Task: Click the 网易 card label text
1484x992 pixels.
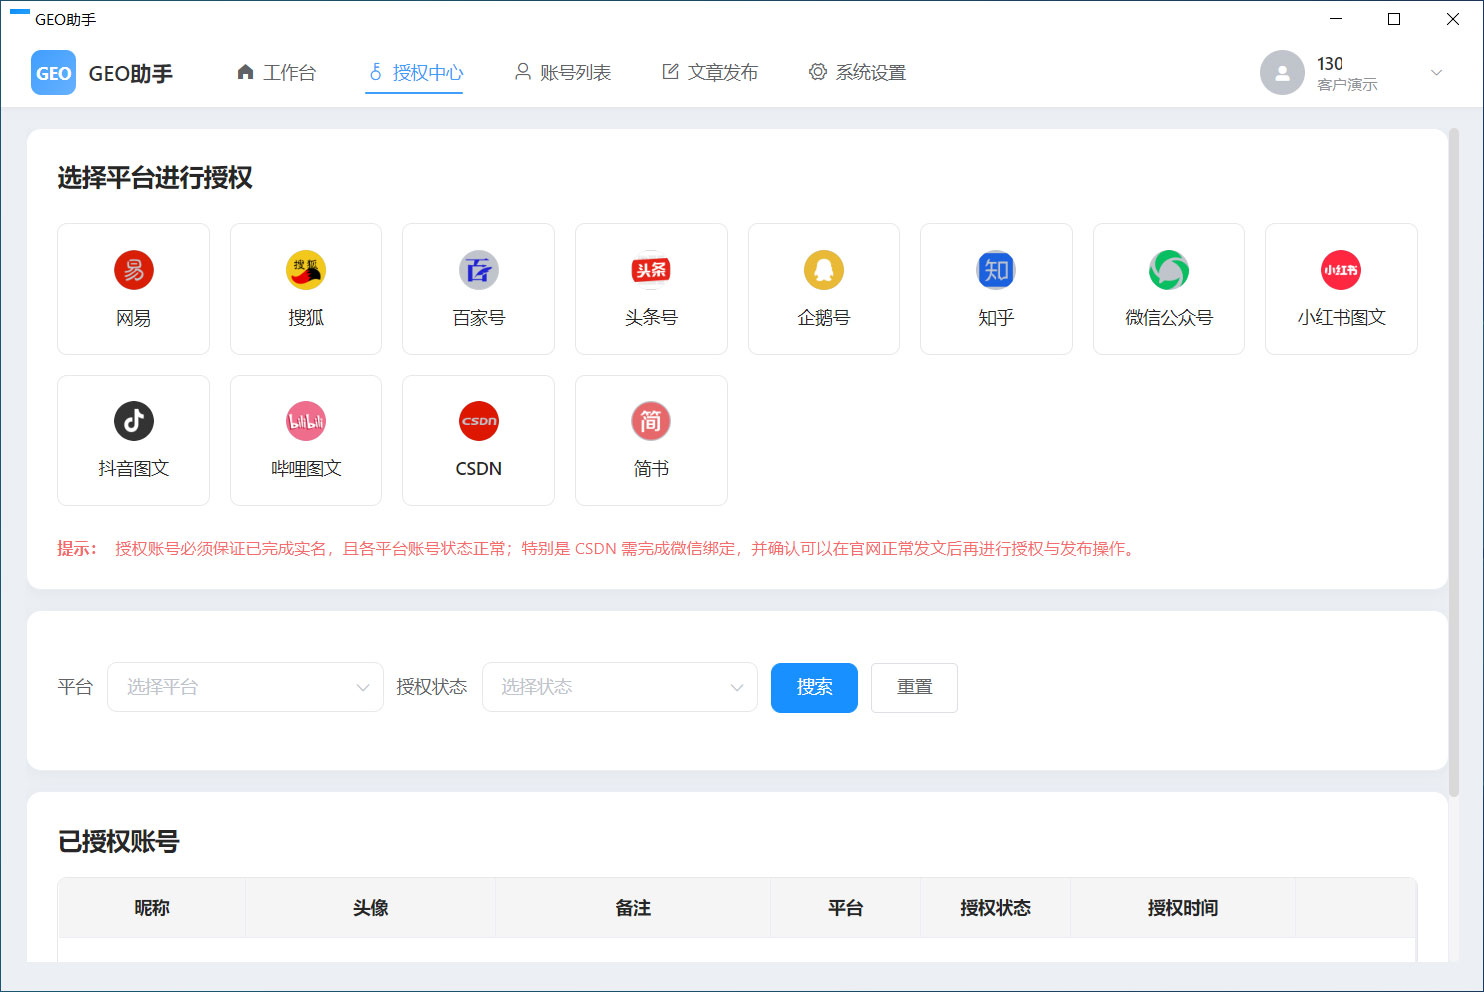Action: click(x=134, y=318)
